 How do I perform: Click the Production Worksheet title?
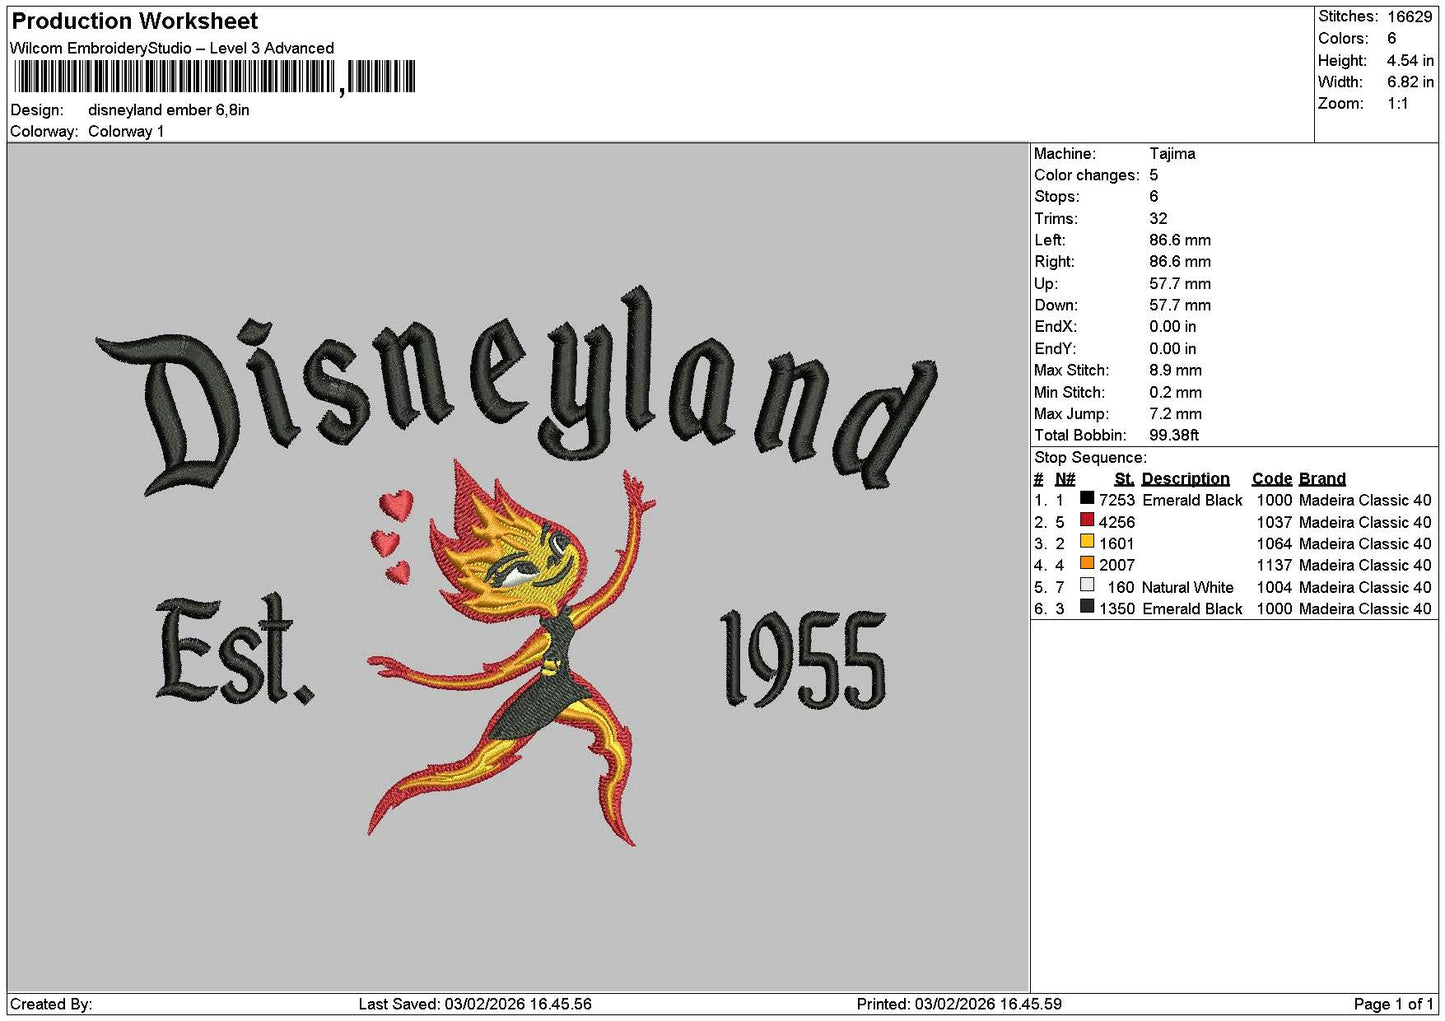coord(134,21)
